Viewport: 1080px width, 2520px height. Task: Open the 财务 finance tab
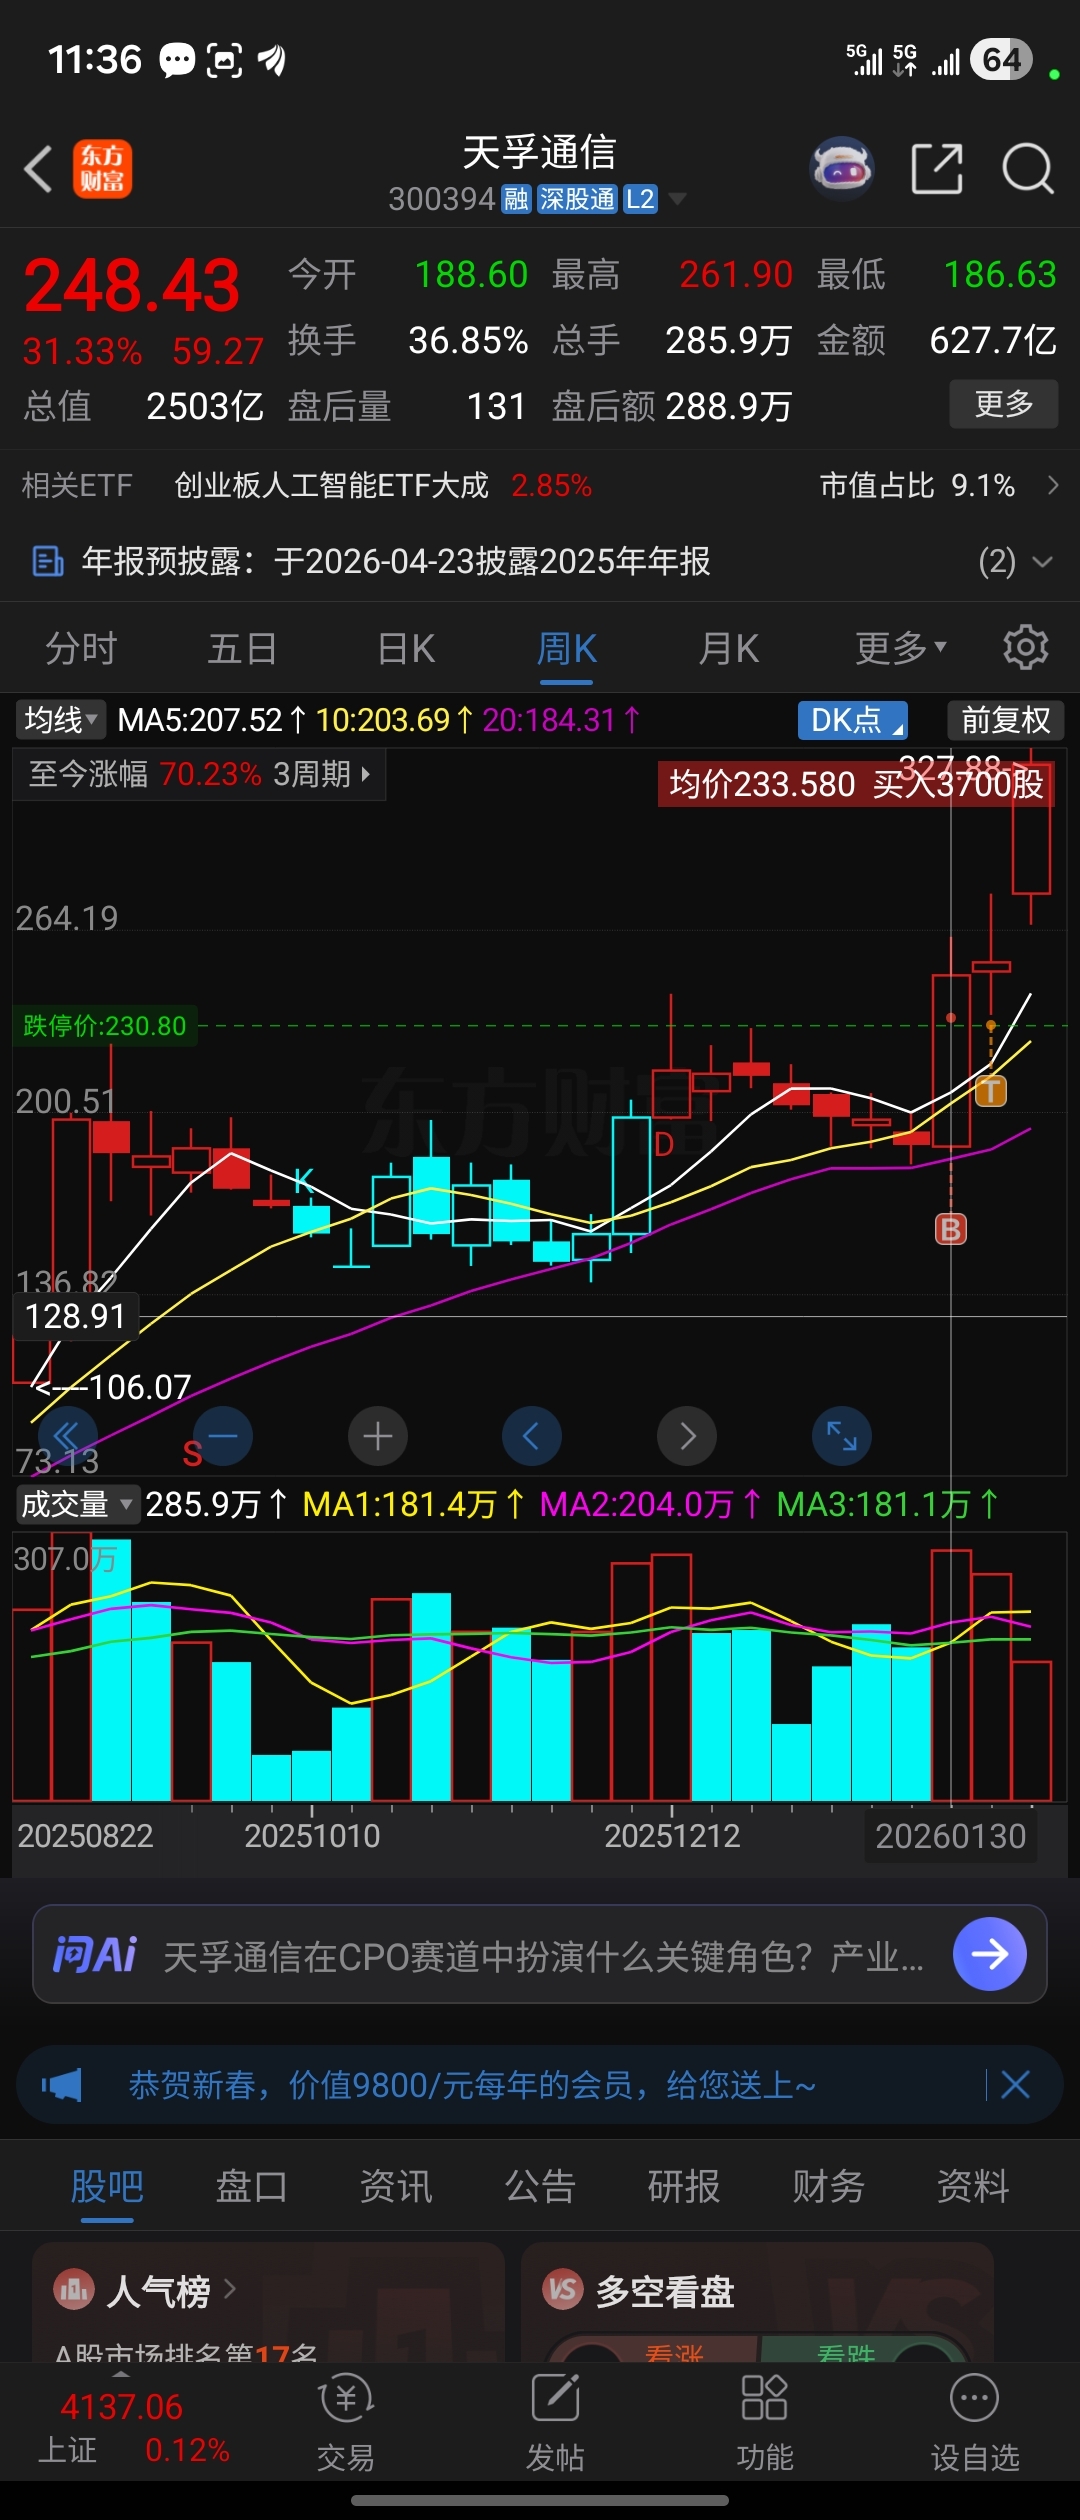(x=829, y=2186)
